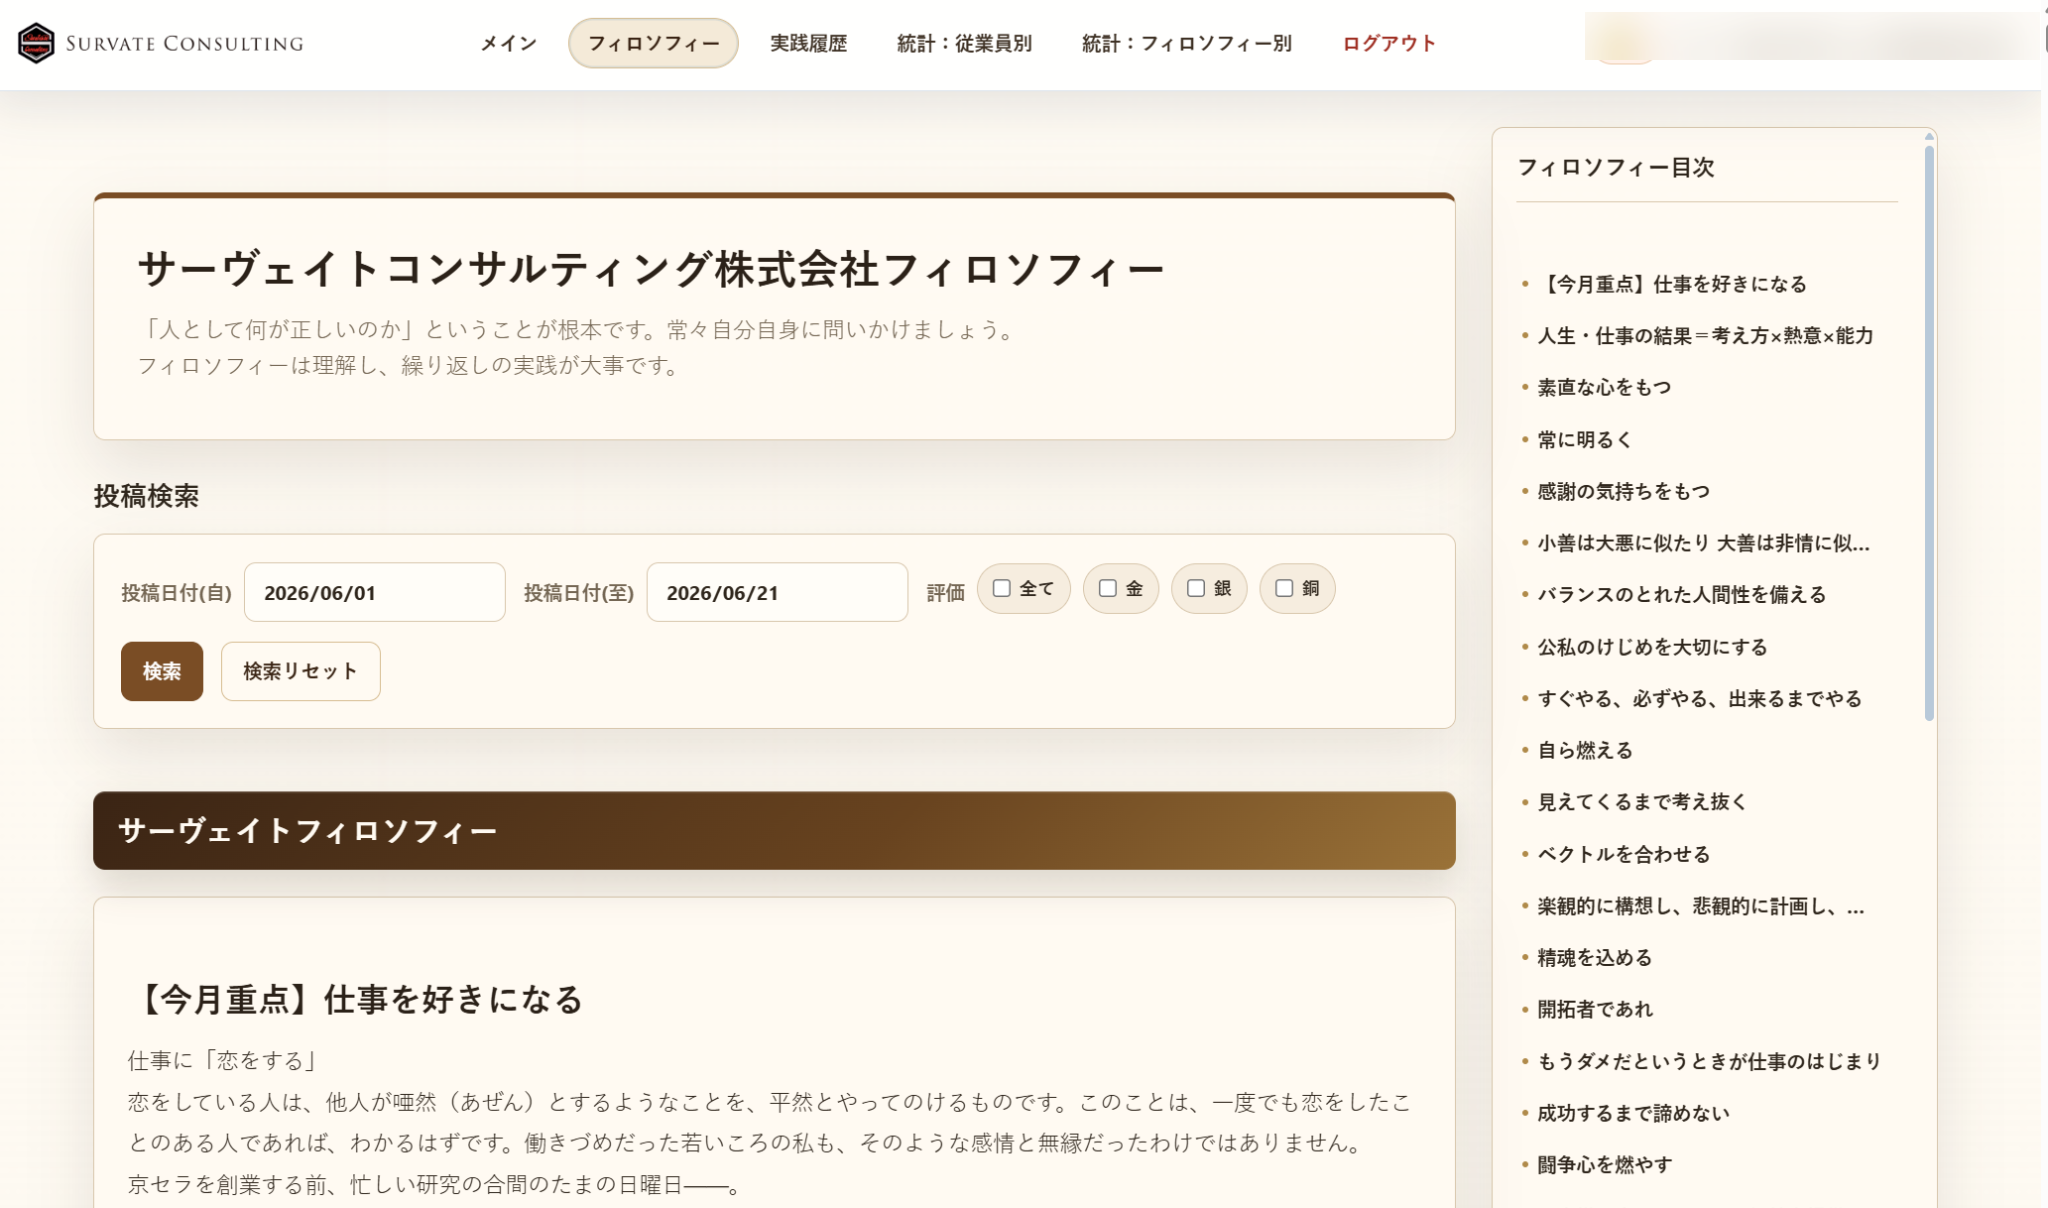Enable the 金 rating checkbox

coord(1107,588)
